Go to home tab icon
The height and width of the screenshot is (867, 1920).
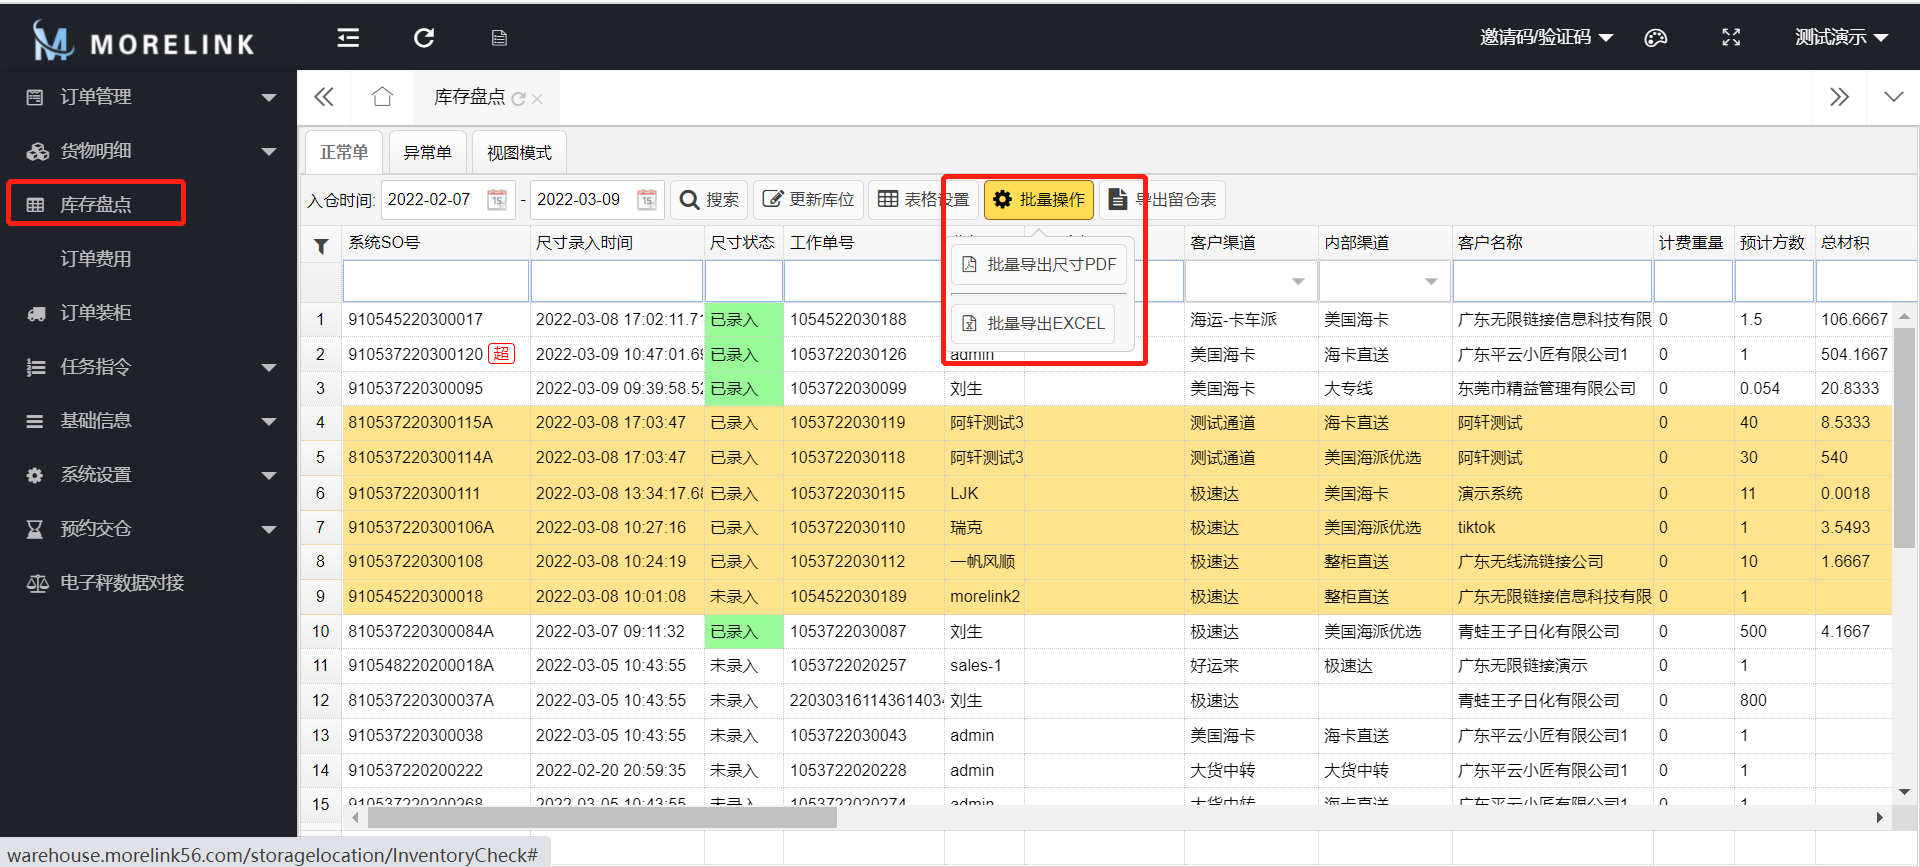tap(382, 97)
